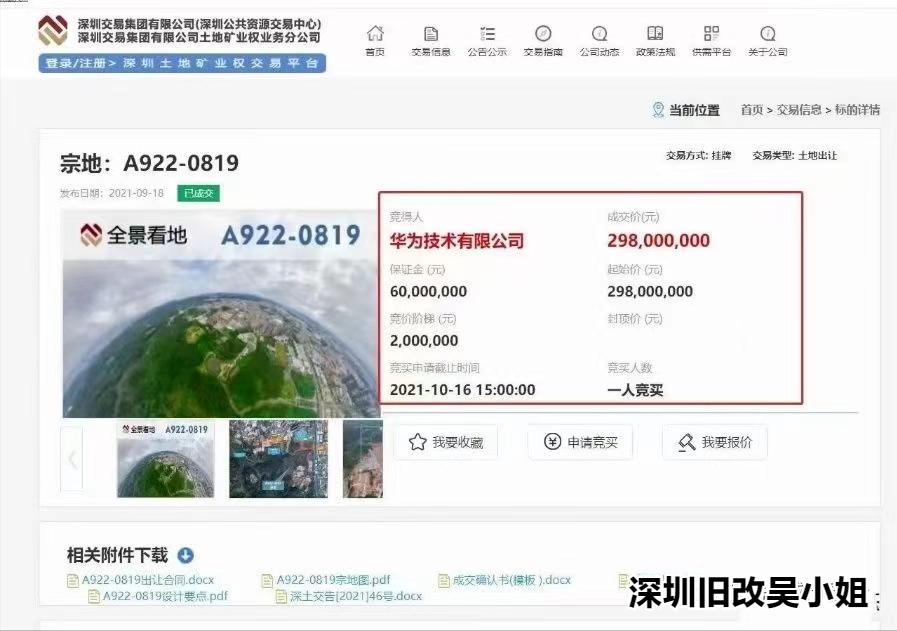Click the 申请竞买 apply button
The height and width of the screenshot is (631, 897).
pos(579,441)
